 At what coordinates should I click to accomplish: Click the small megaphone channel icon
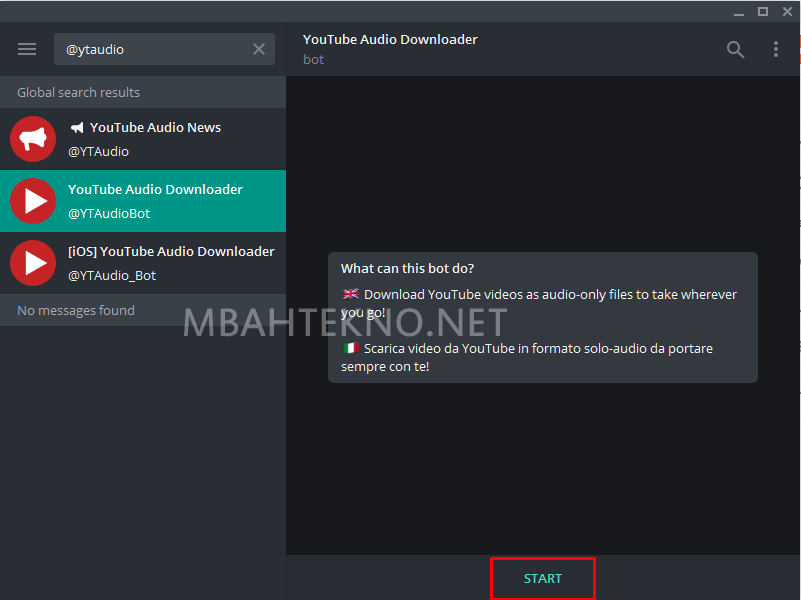click(x=77, y=128)
